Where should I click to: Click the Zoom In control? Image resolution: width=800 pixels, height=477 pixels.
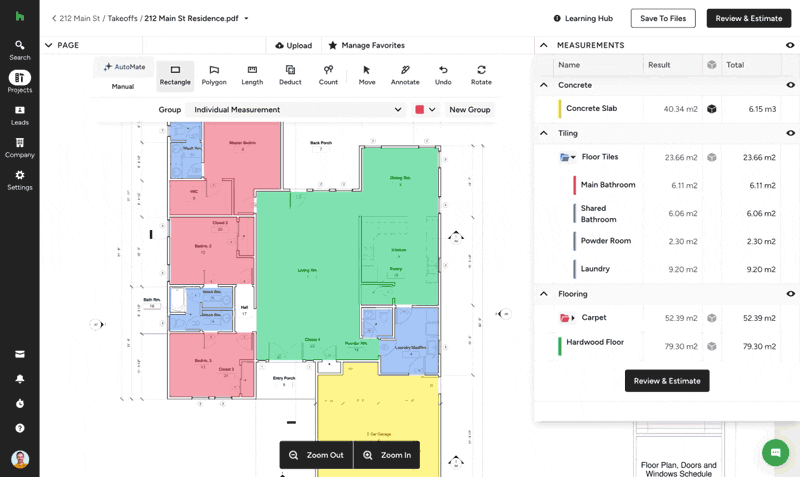point(387,455)
